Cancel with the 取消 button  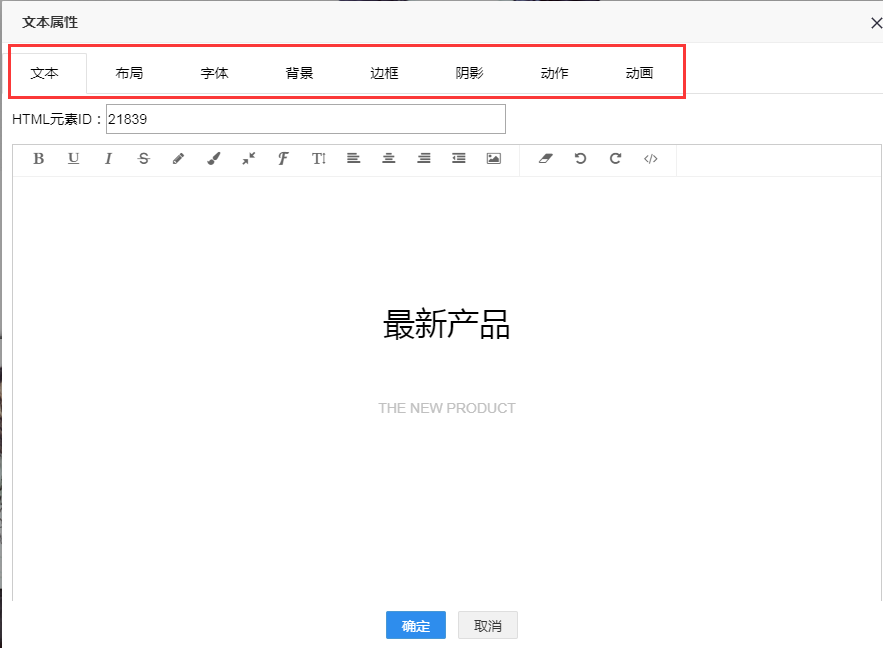click(x=488, y=625)
